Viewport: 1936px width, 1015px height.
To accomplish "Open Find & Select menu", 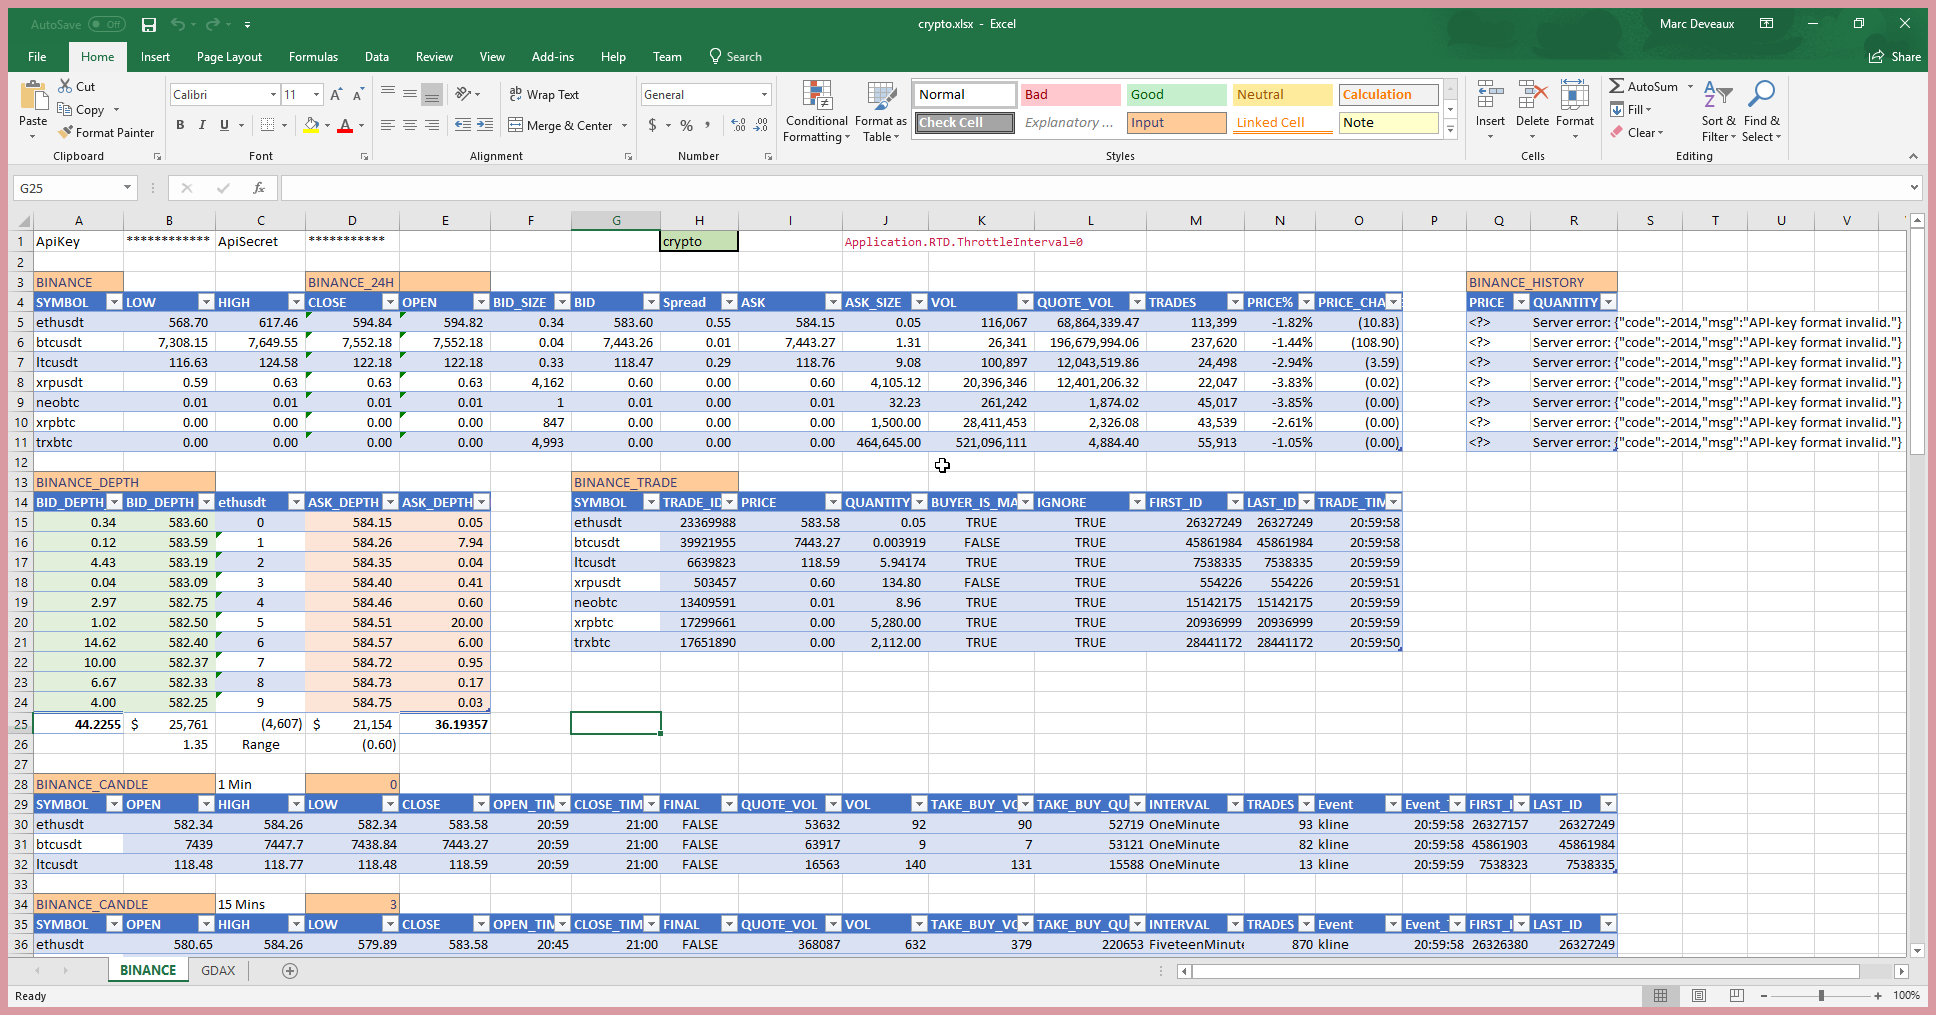I will pos(1761,111).
